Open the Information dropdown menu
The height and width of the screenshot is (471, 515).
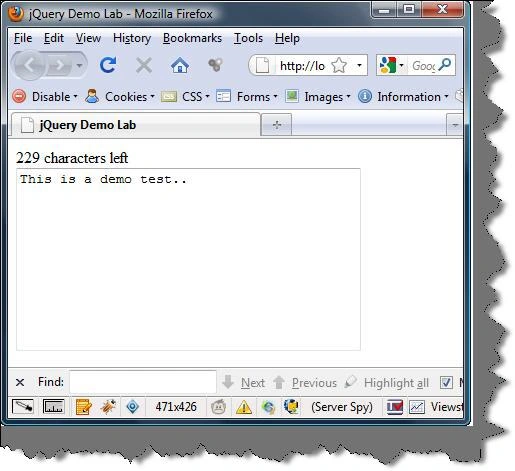(x=403, y=97)
